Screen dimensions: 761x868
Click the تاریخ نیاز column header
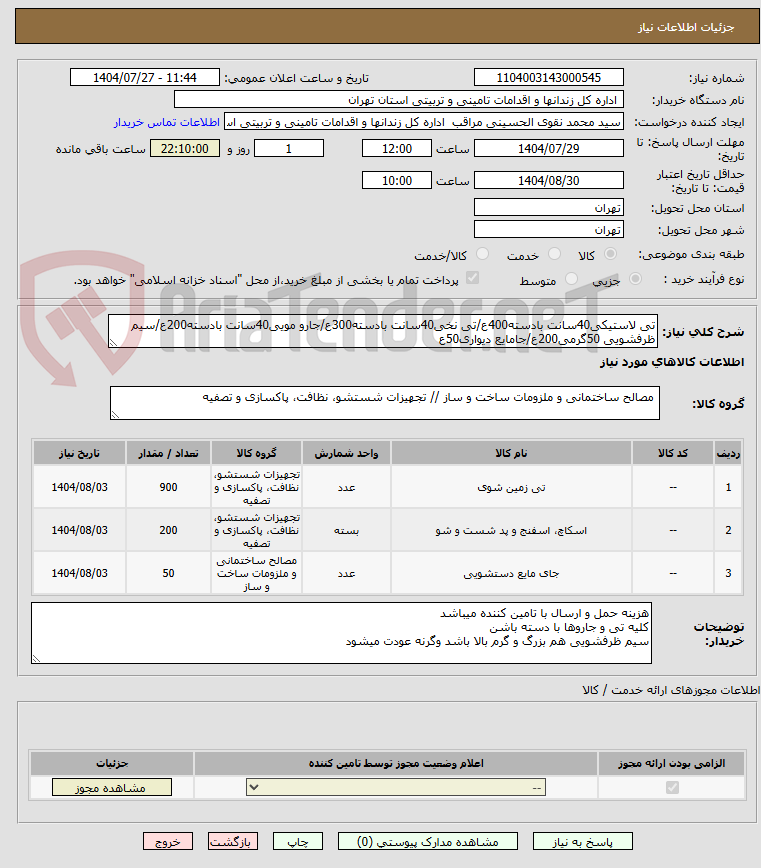click(x=79, y=453)
